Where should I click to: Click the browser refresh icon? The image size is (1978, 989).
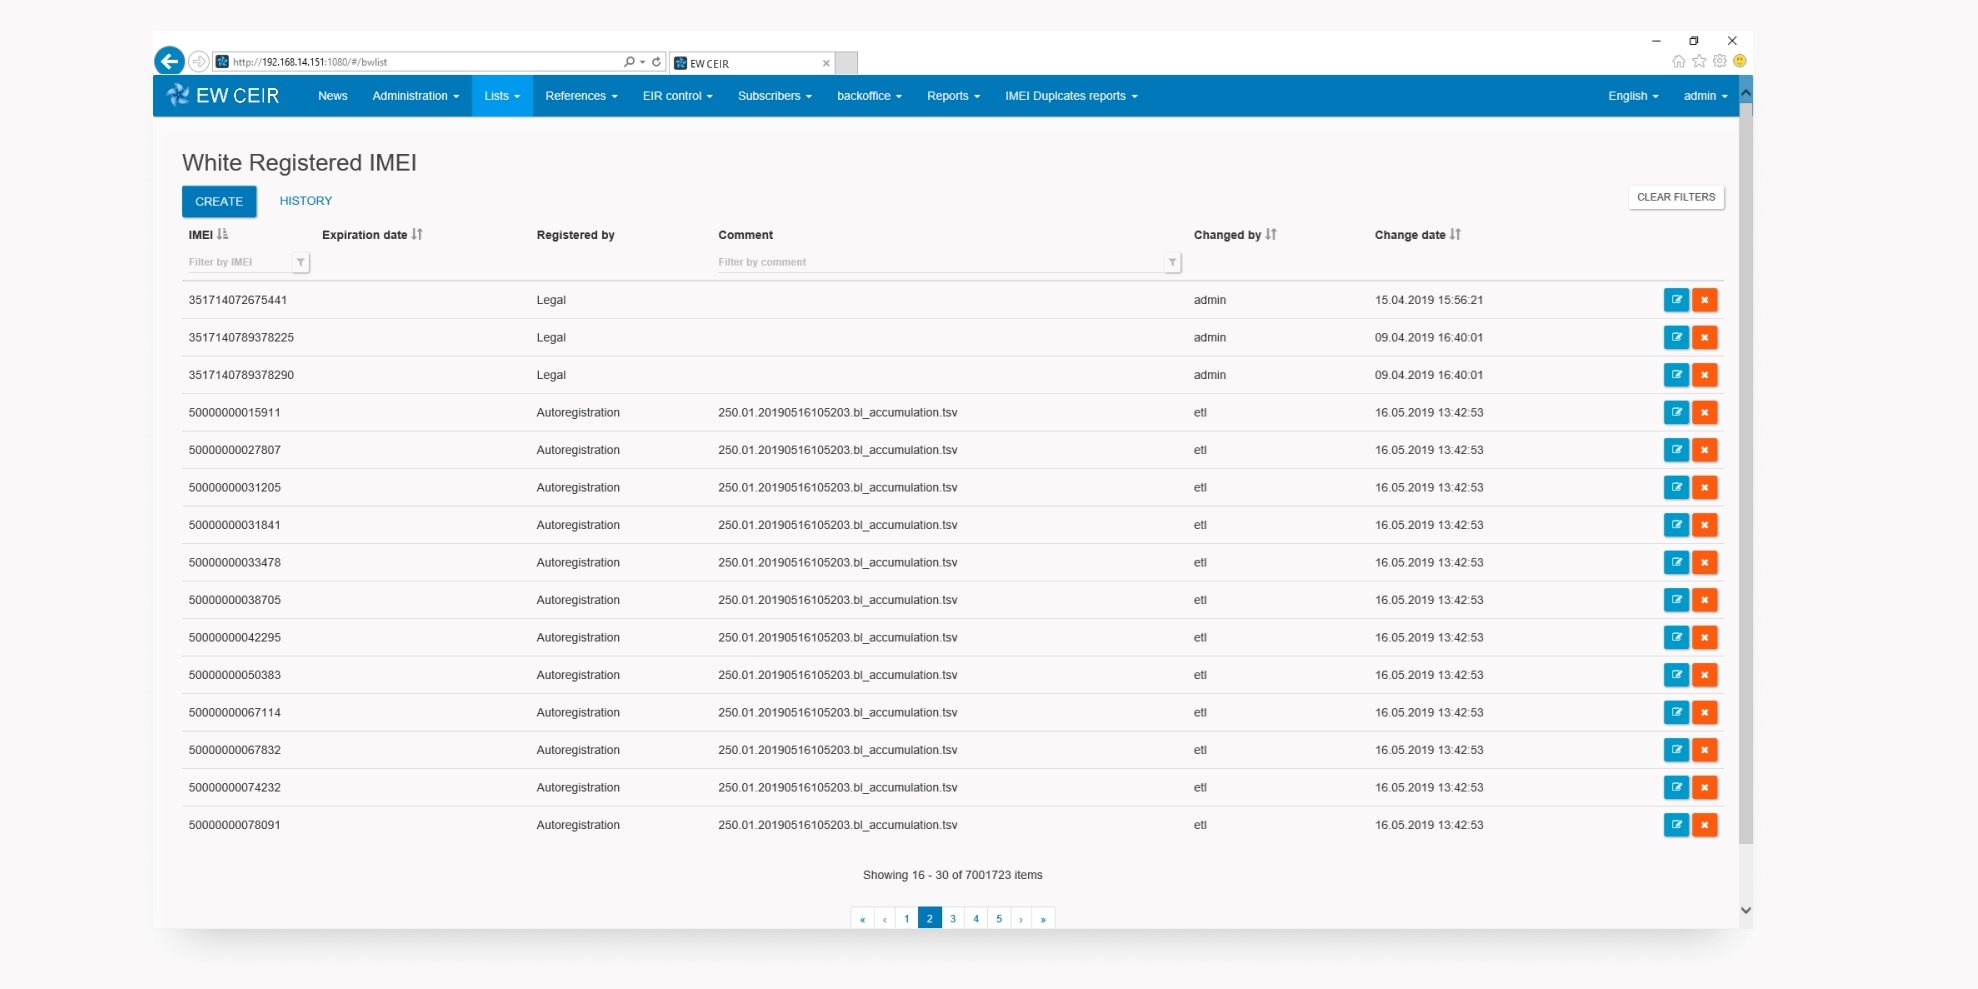pos(656,62)
